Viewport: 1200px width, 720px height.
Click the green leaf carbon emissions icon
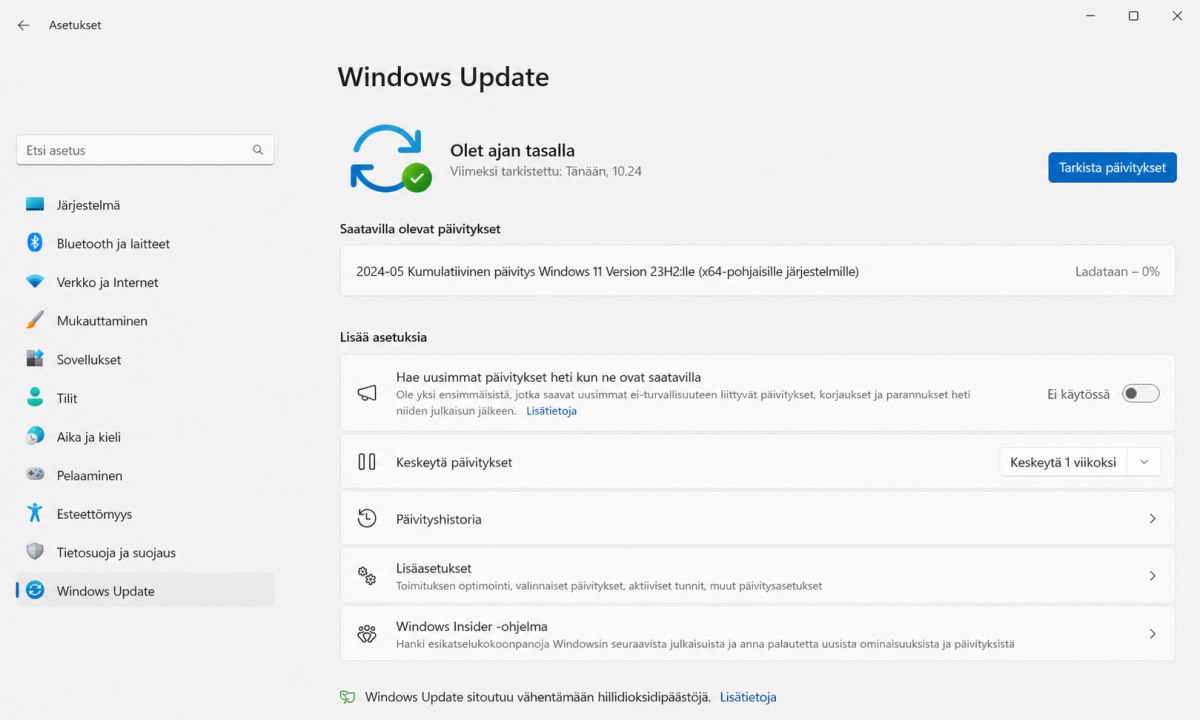[x=347, y=697]
